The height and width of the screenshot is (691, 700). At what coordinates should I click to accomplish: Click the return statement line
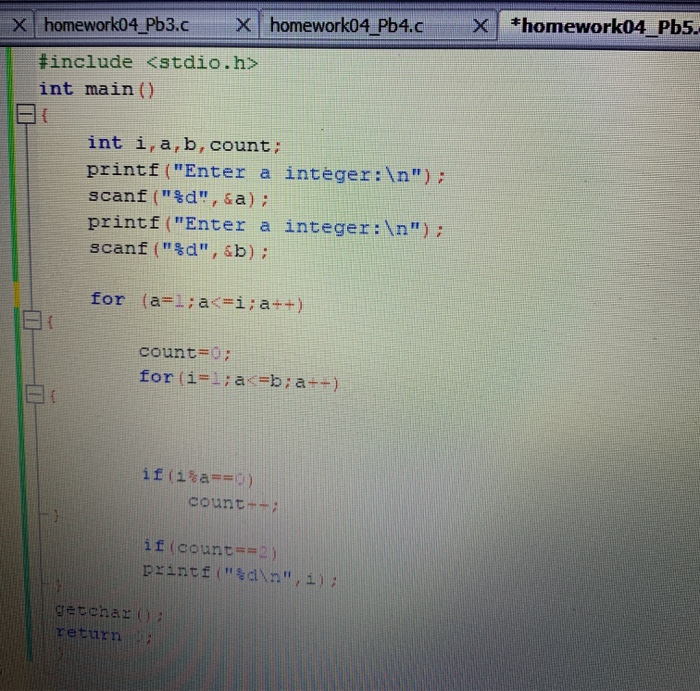104,635
